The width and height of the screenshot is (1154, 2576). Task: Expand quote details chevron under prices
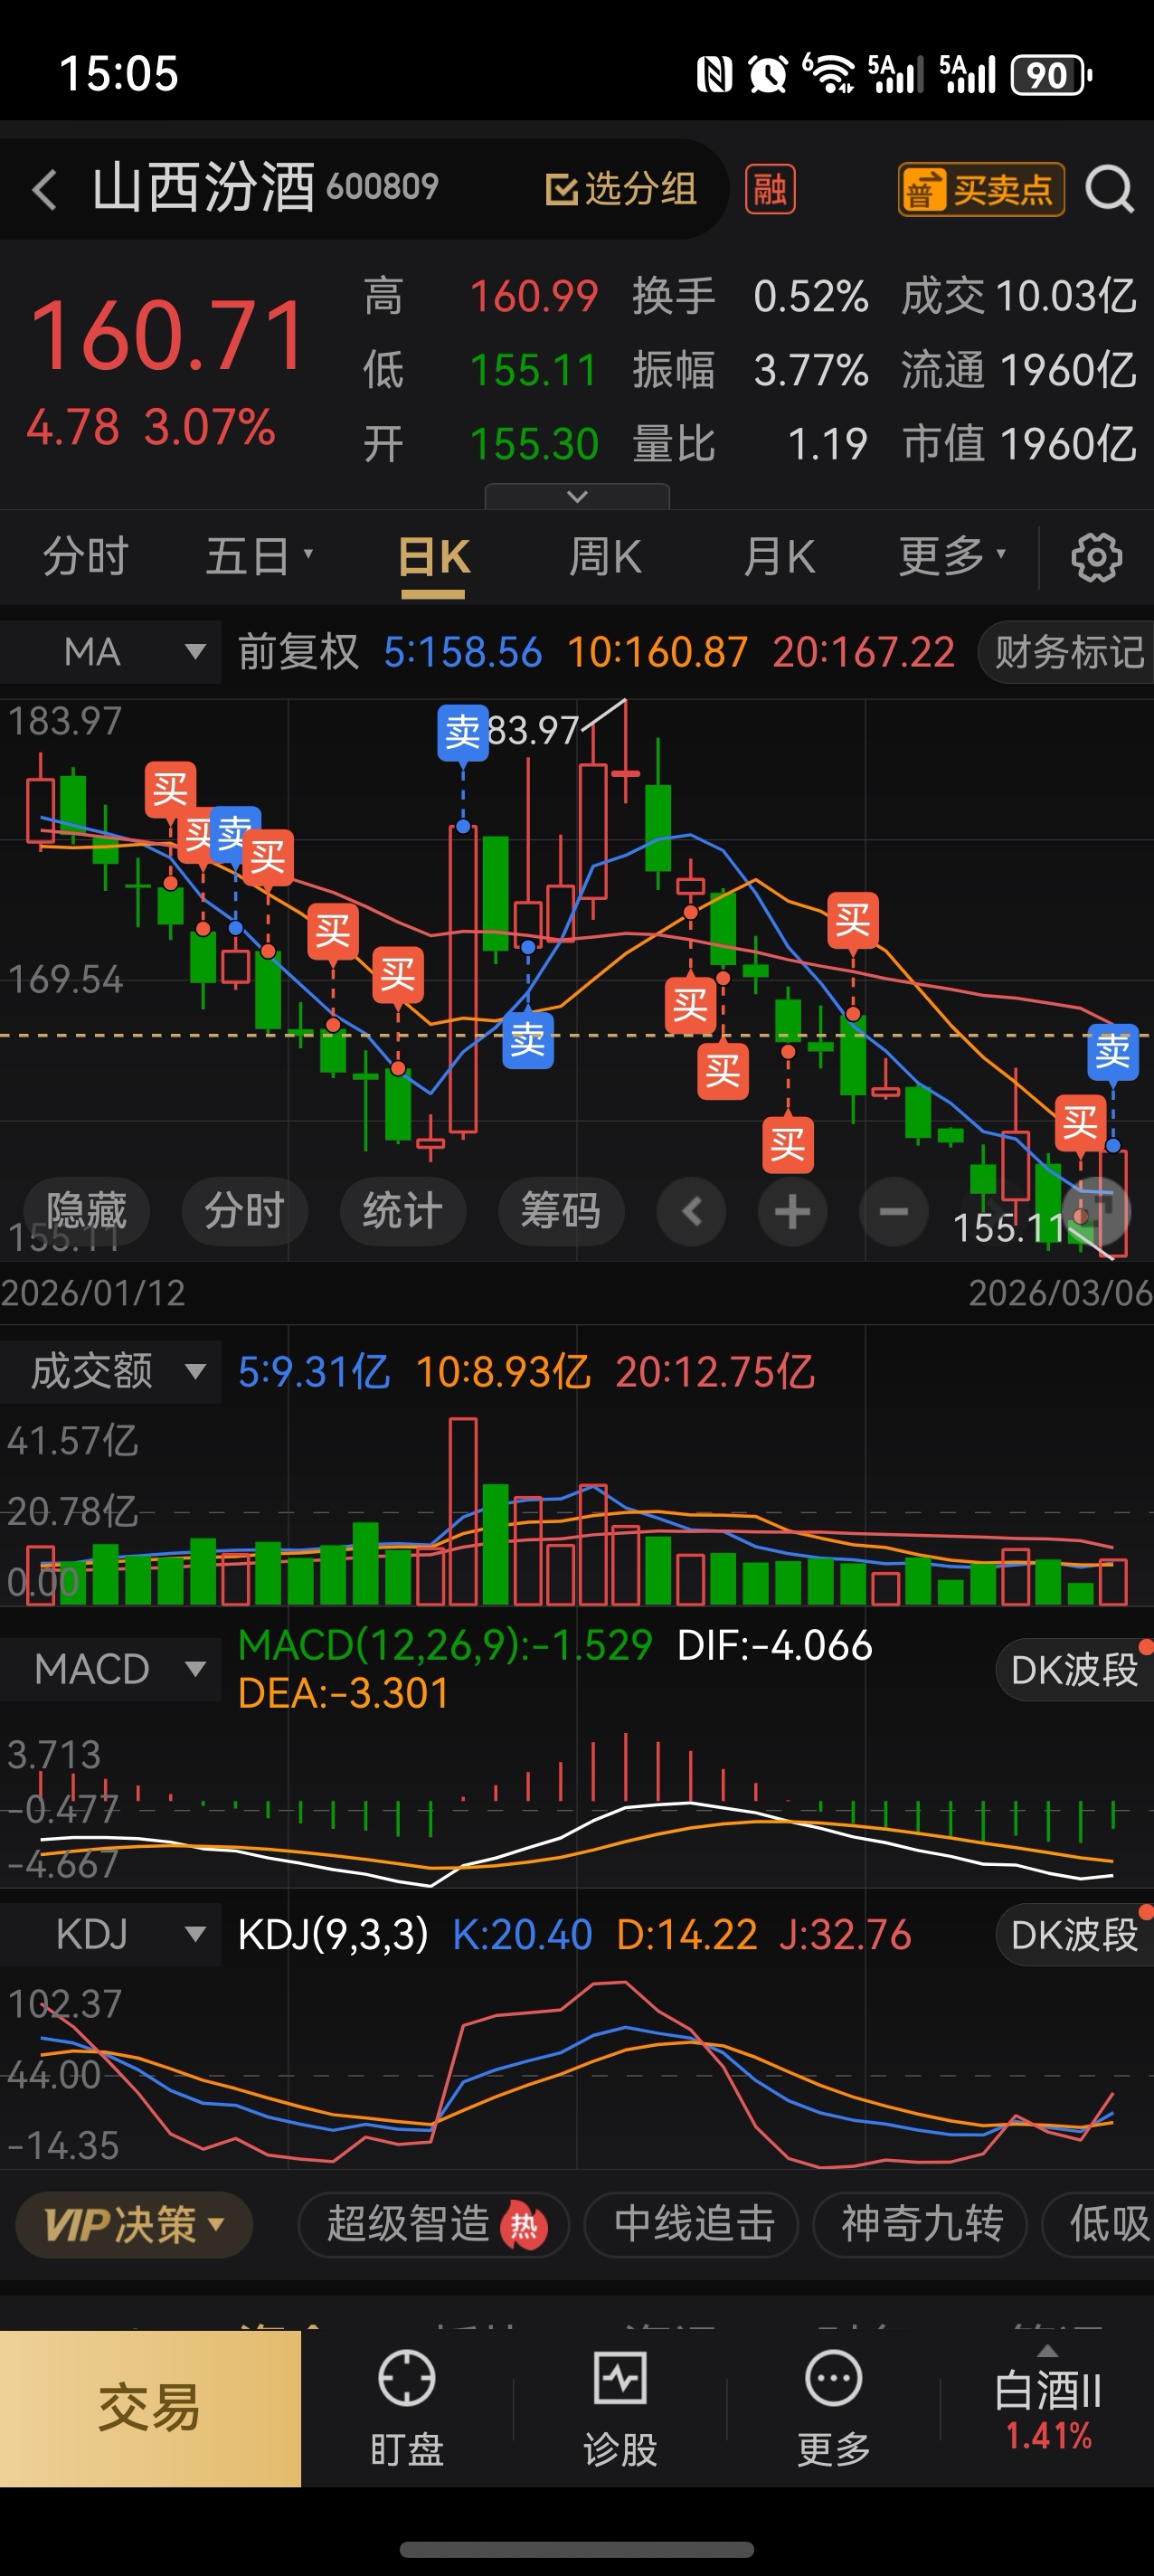tap(577, 496)
